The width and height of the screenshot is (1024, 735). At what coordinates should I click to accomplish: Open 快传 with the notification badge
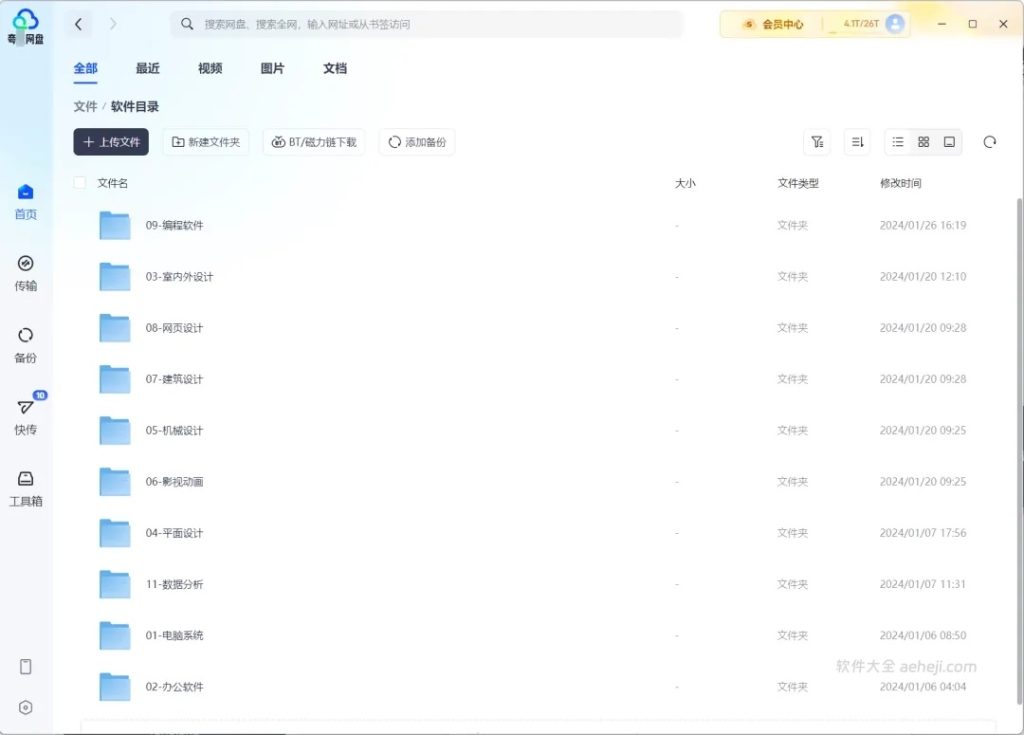26,417
